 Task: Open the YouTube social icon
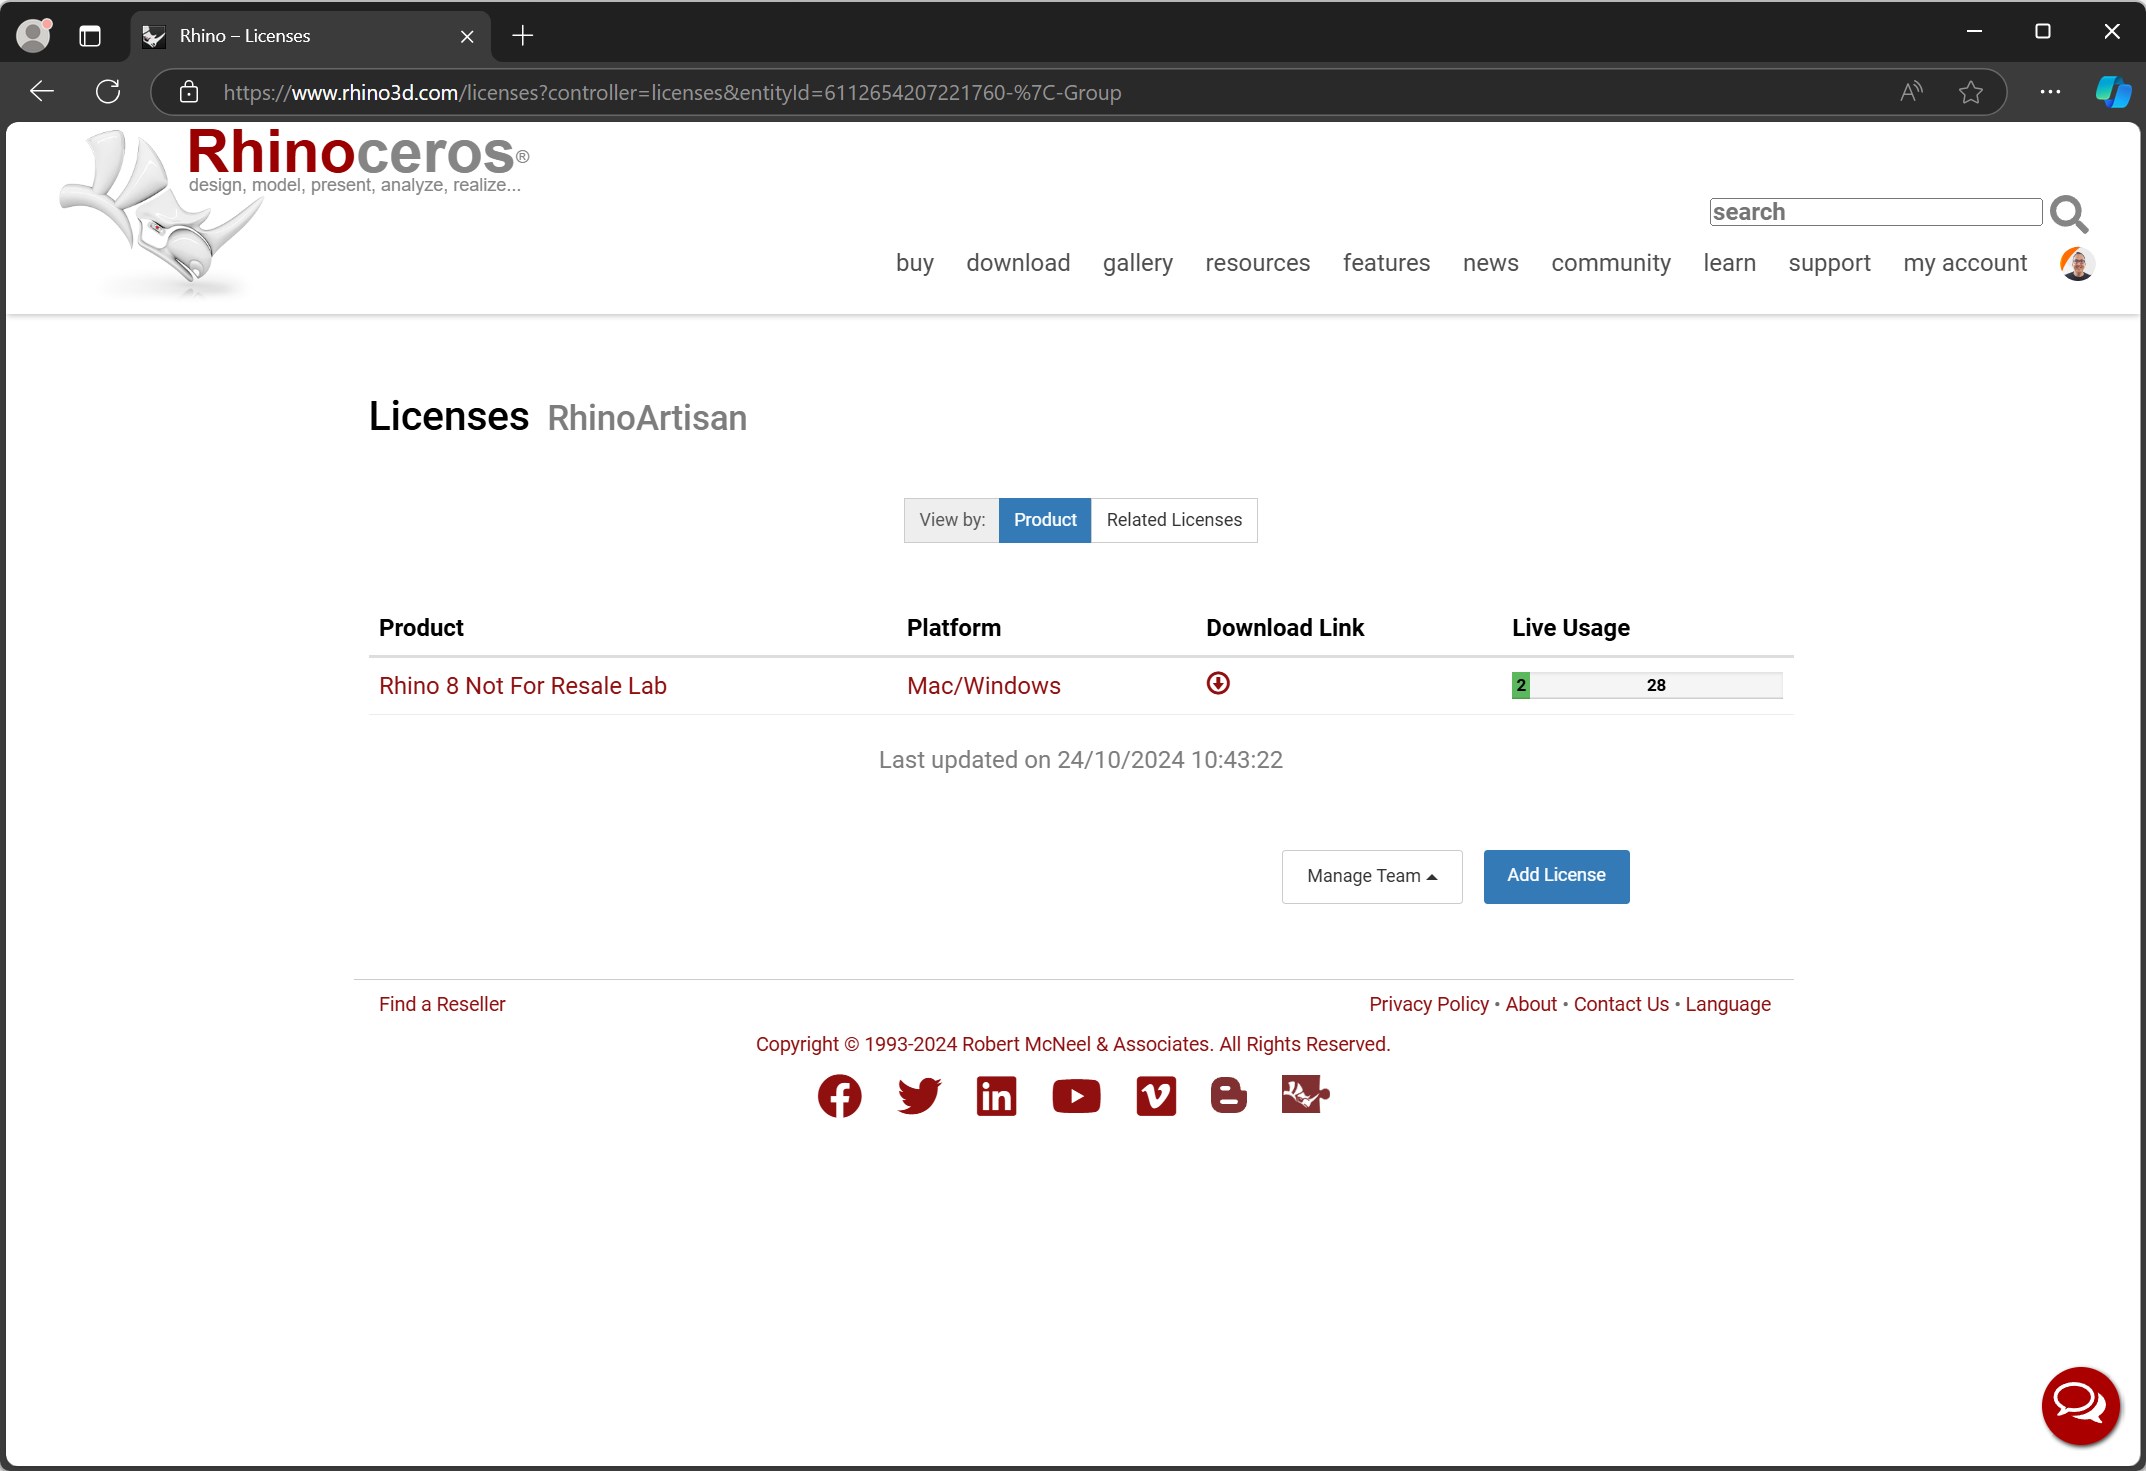click(x=1076, y=1096)
